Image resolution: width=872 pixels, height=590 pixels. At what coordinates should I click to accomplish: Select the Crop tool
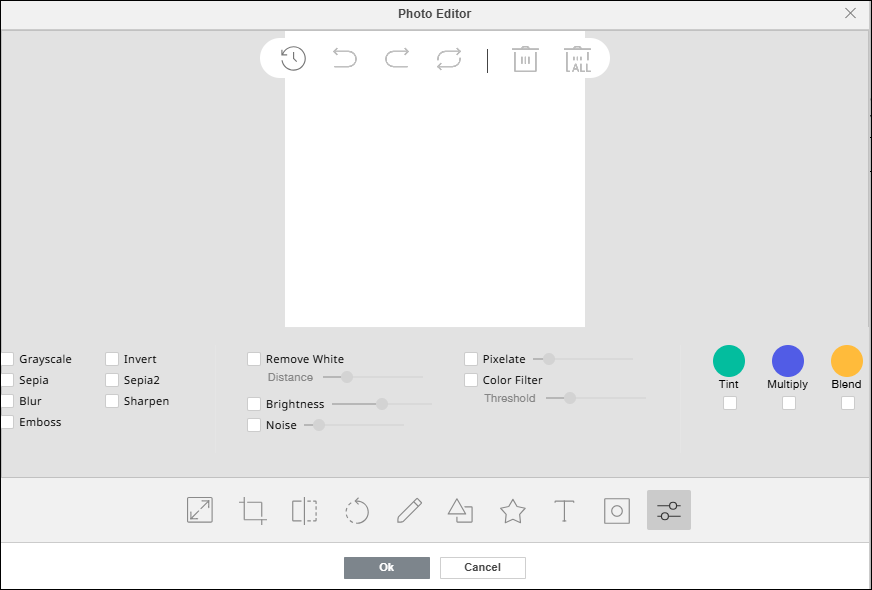[253, 510]
